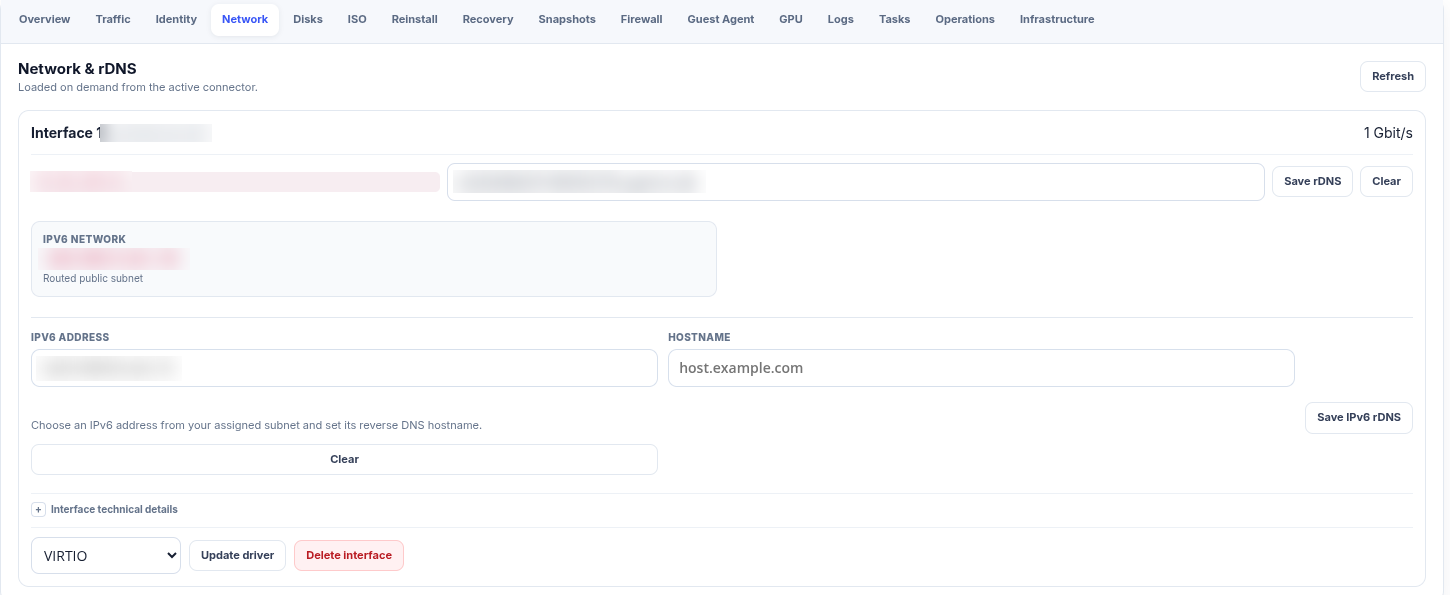
Task: Click the '1 Gbit/s' speed text
Action: 1388,133
